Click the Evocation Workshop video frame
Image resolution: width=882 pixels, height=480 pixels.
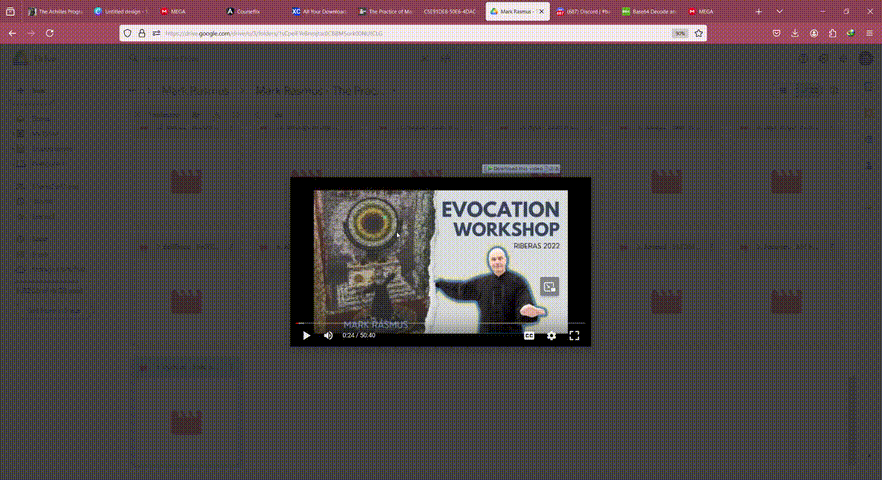[x=440, y=262]
